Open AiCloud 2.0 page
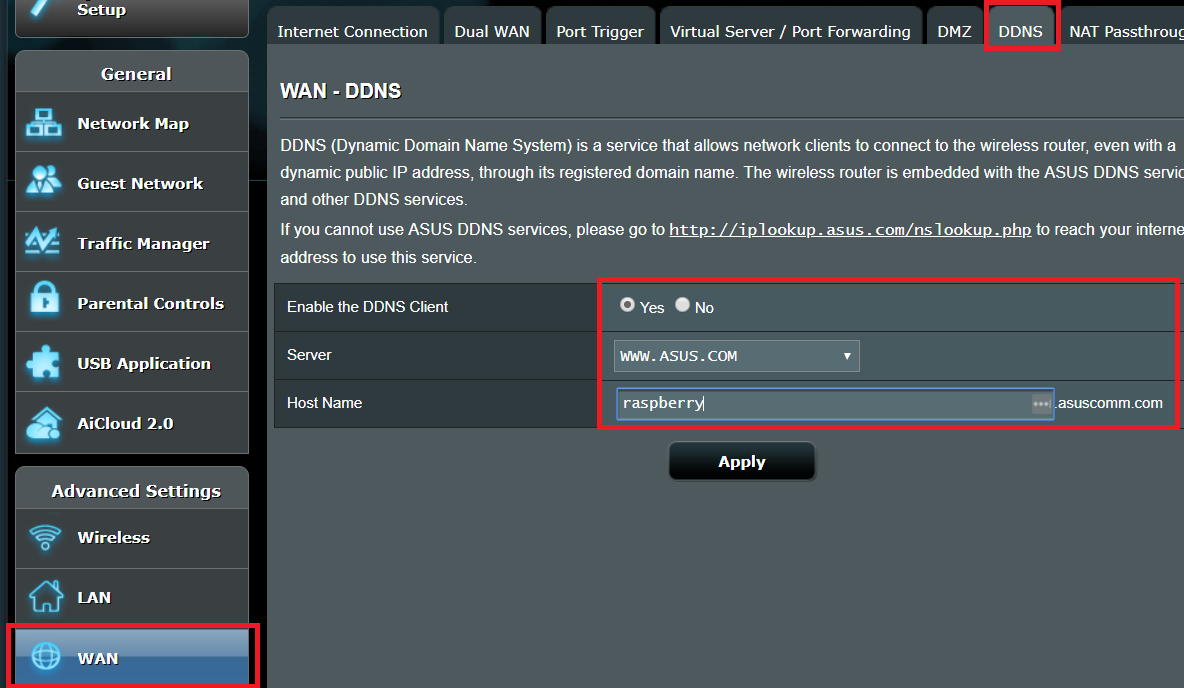The image size is (1184, 688). pos(132,423)
